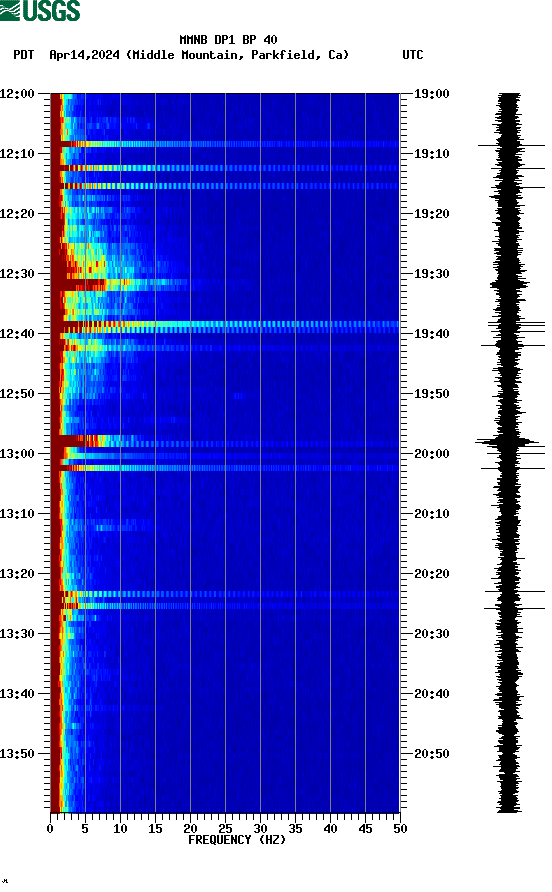Click the 19:30 UTC time label
The image size is (552, 892).
pos(431,274)
